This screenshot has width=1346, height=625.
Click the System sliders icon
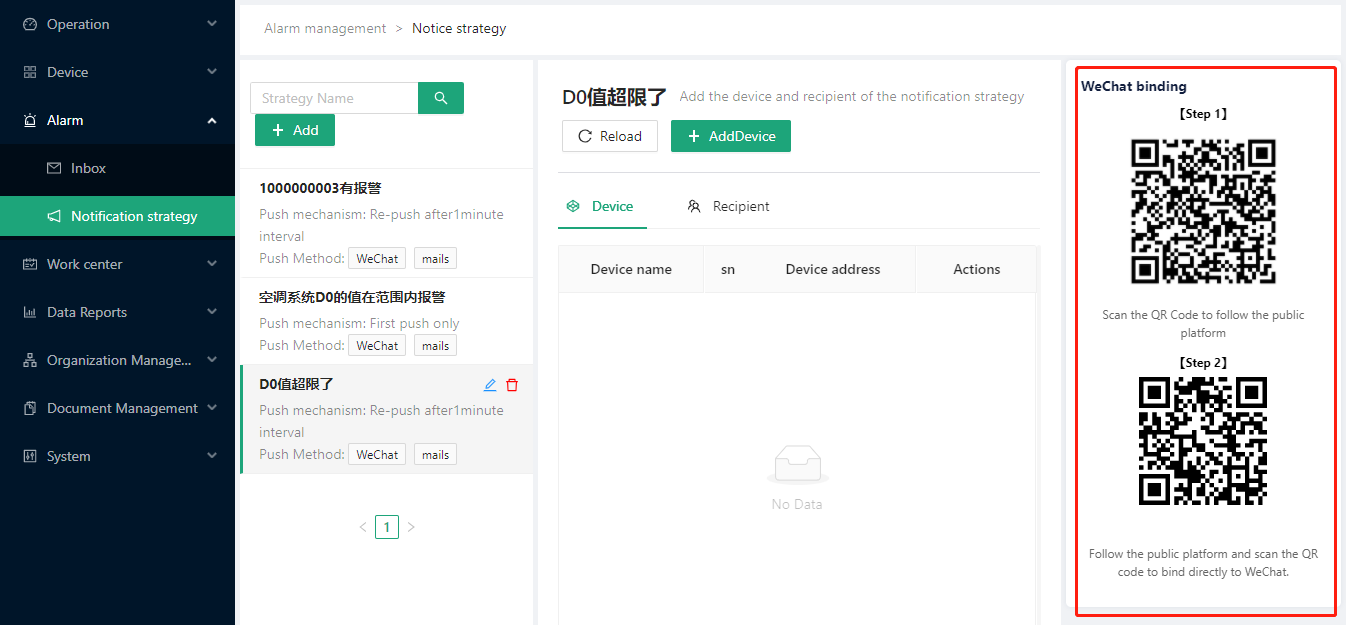[x=30, y=456]
